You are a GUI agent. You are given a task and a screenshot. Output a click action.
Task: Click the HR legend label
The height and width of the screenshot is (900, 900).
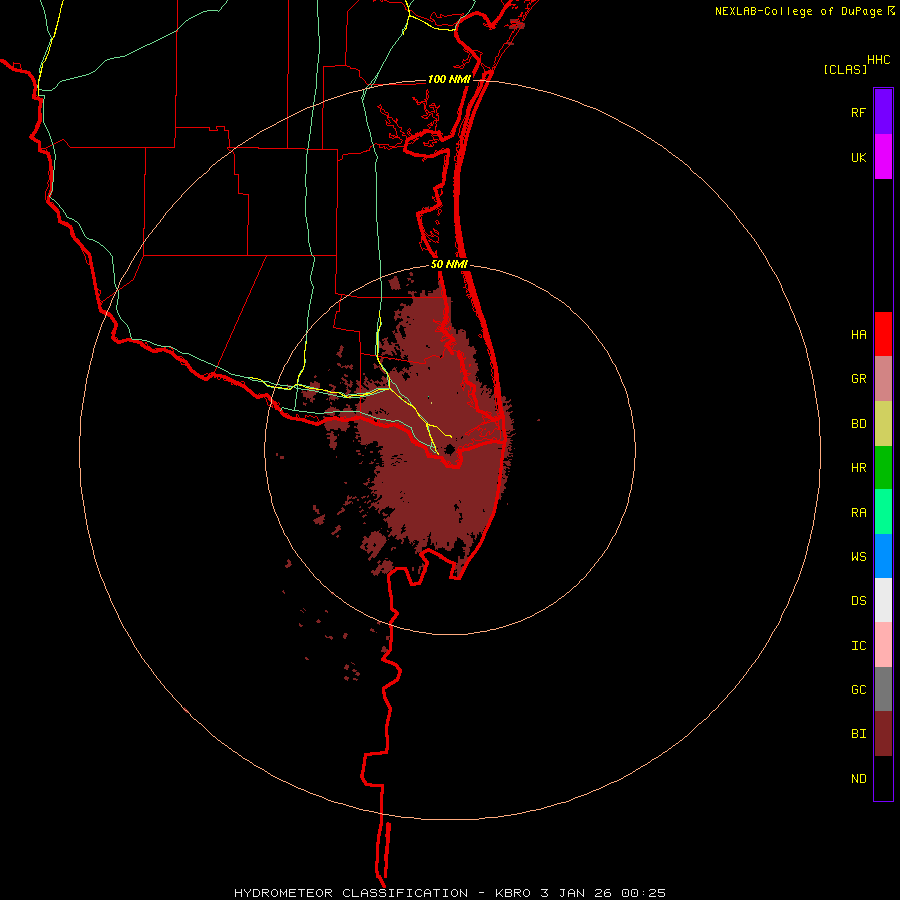coord(858,468)
